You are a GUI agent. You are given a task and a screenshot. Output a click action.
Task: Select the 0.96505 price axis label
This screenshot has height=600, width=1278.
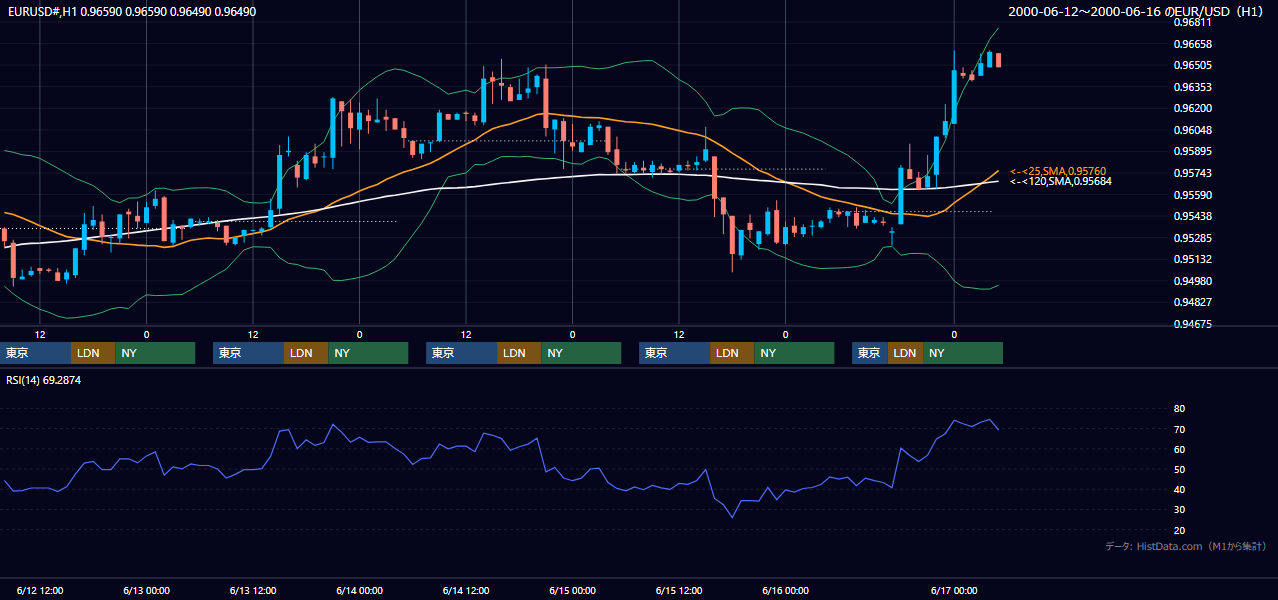click(1193, 65)
